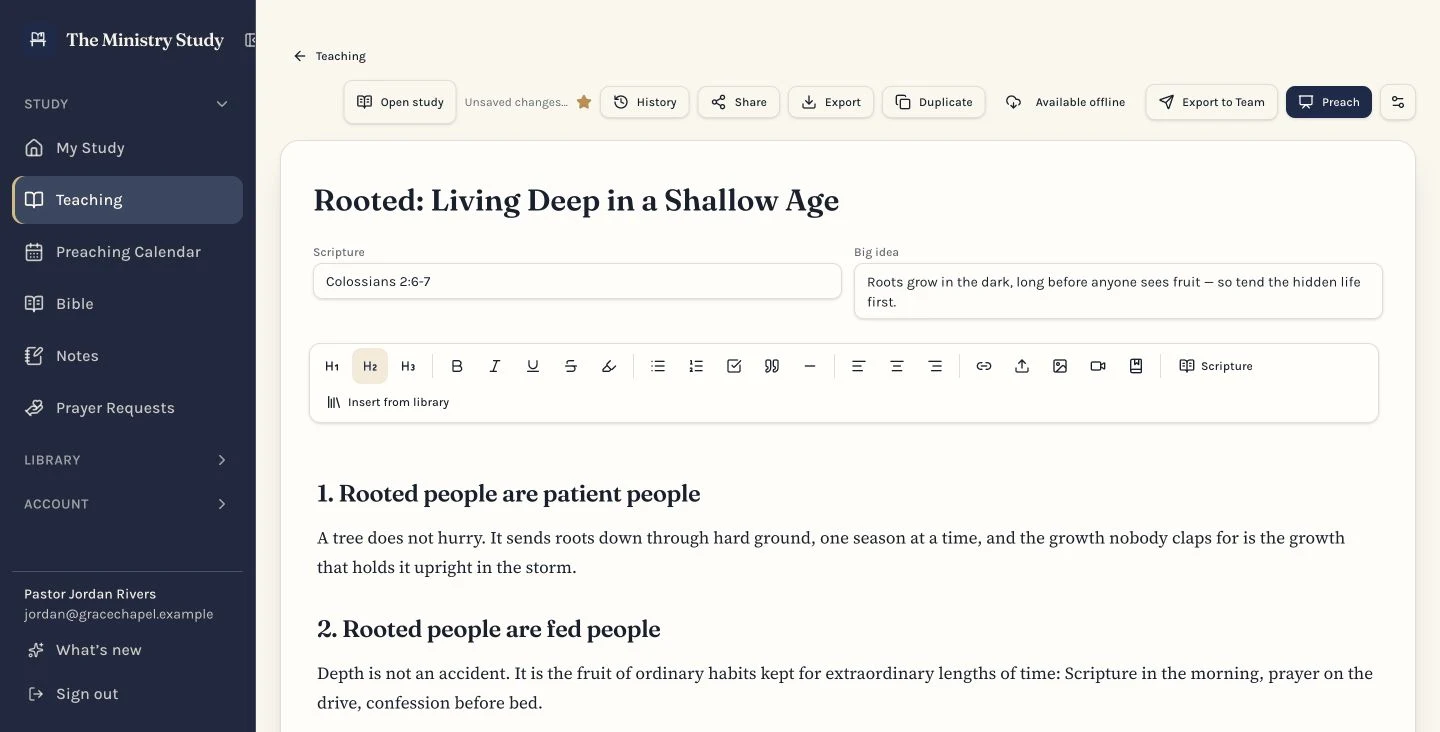Insert a horizontal rule

[x=810, y=366]
